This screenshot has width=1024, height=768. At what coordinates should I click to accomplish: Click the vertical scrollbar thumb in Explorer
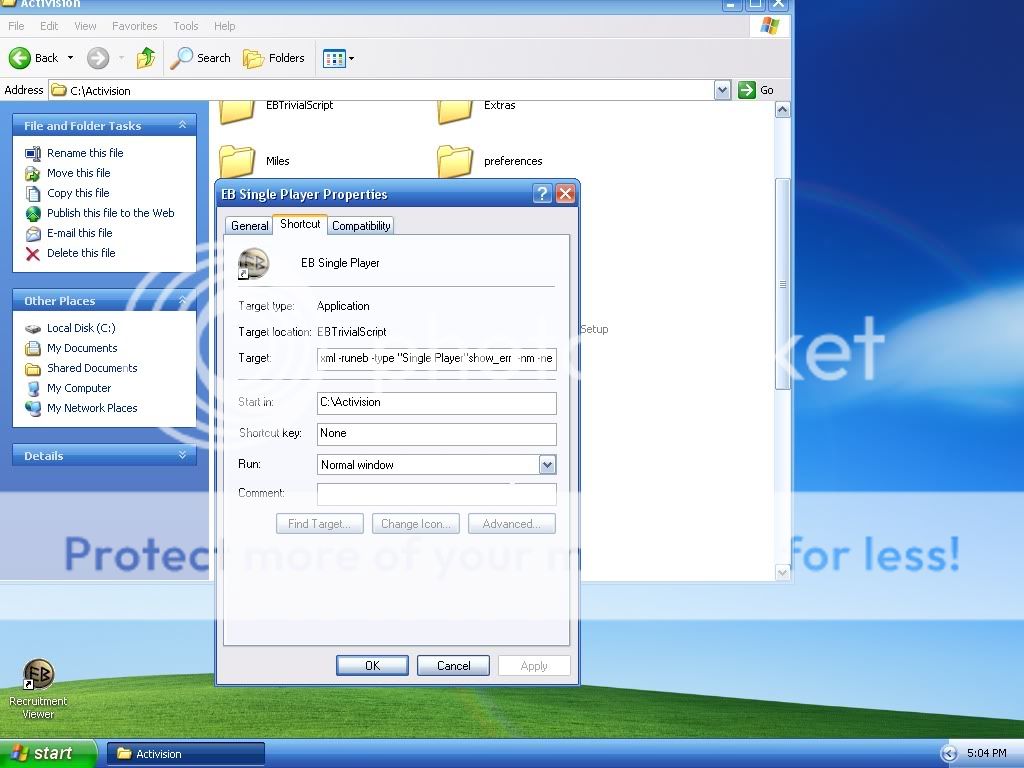(x=782, y=284)
